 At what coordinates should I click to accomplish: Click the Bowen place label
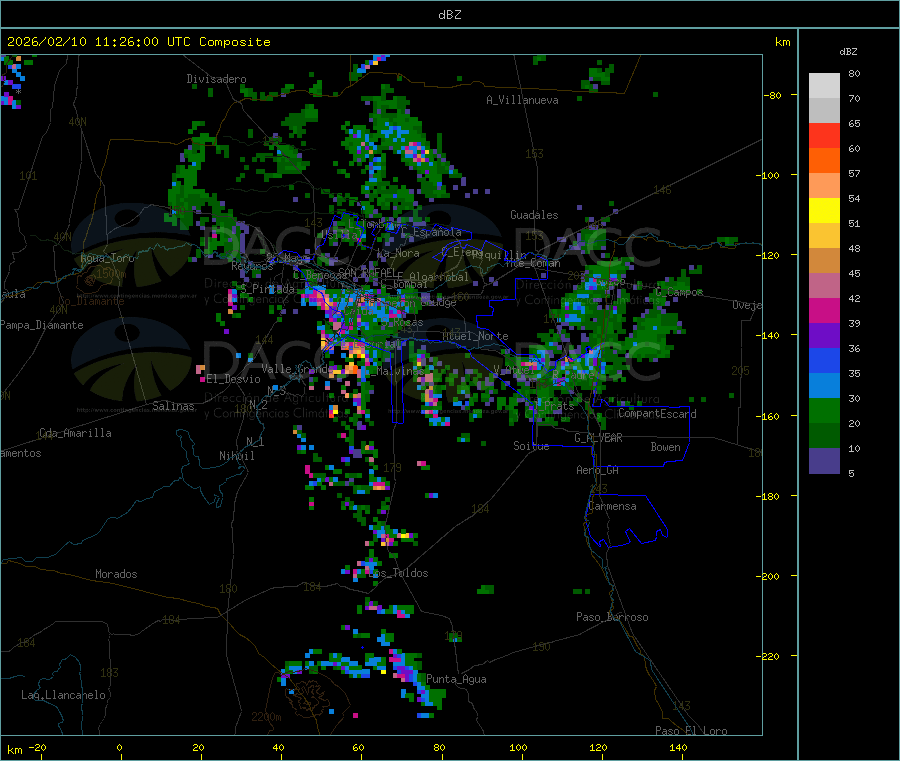pyautogui.click(x=665, y=447)
